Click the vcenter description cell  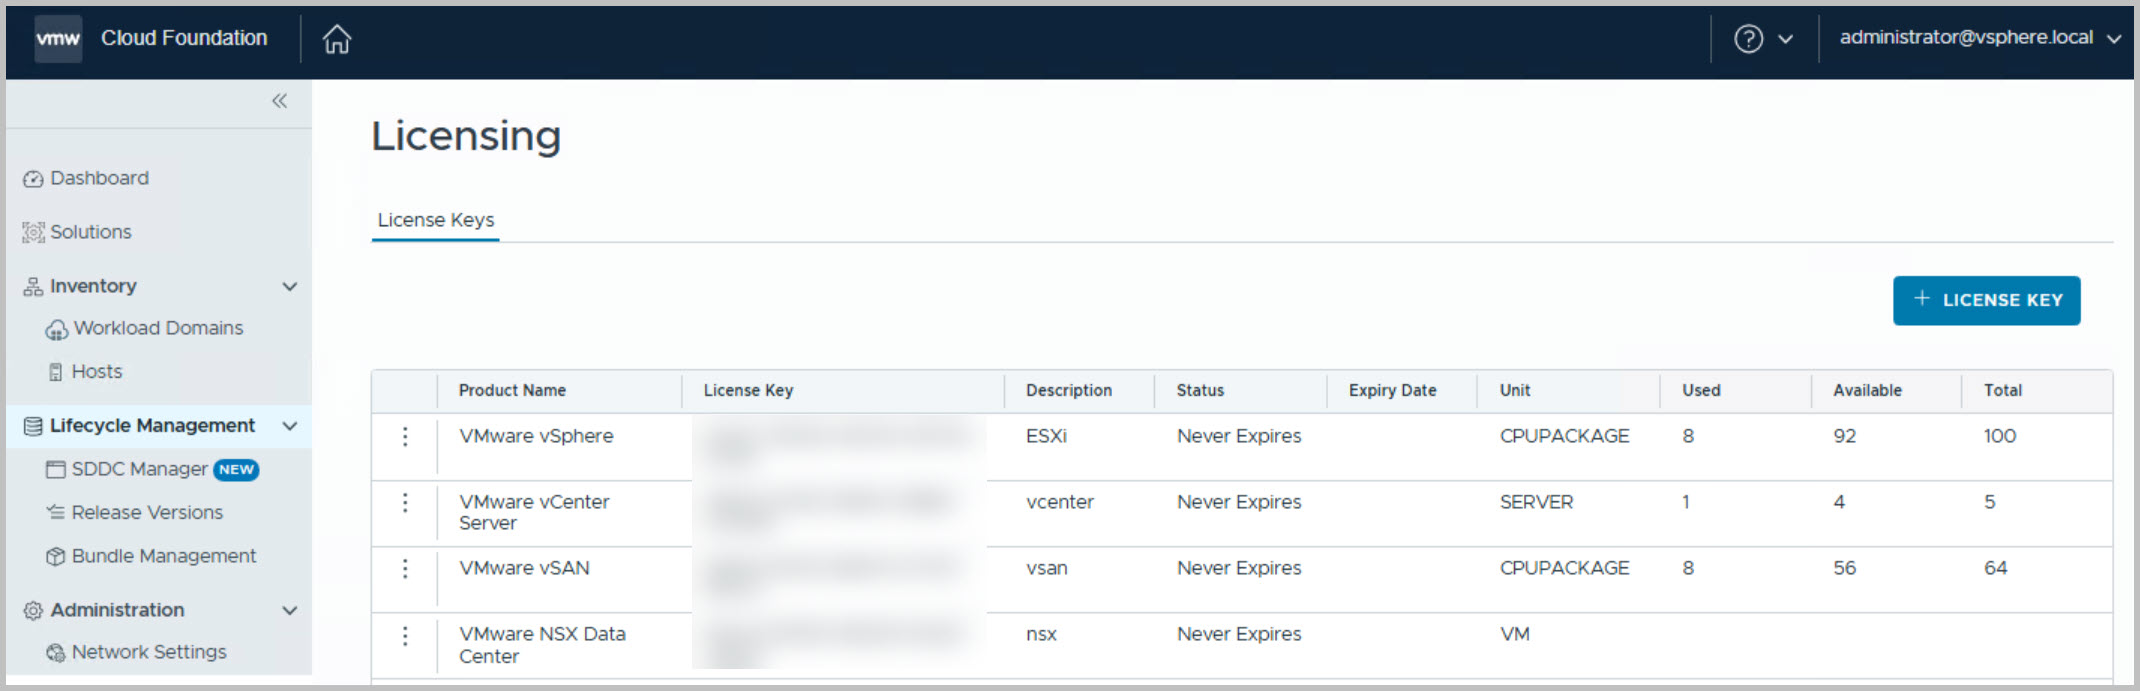(x=1060, y=502)
